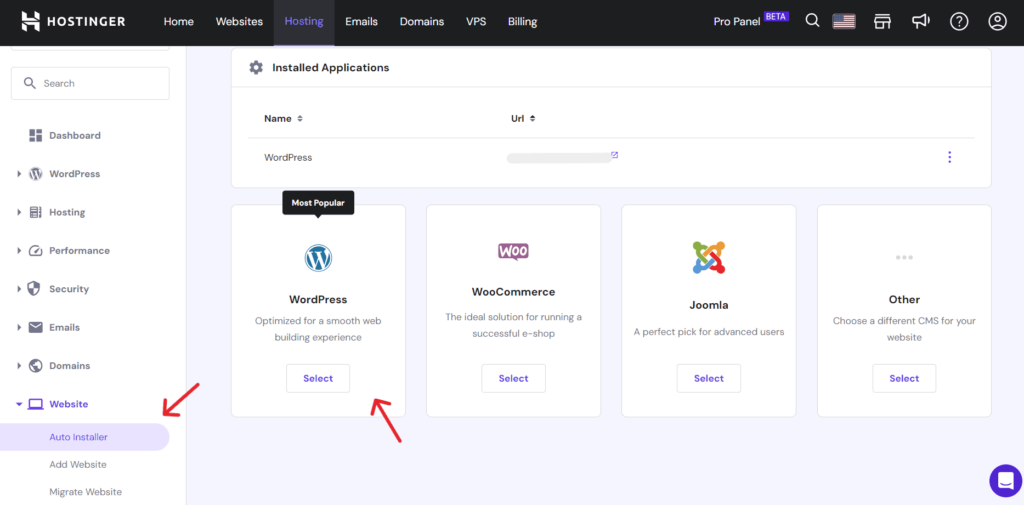Click the BETA badge
This screenshot has width=1024, height=505.
[776, 17]
